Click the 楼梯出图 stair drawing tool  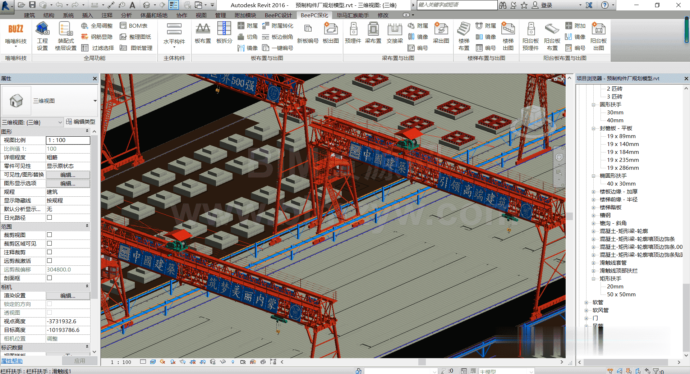tap(508, 36)
